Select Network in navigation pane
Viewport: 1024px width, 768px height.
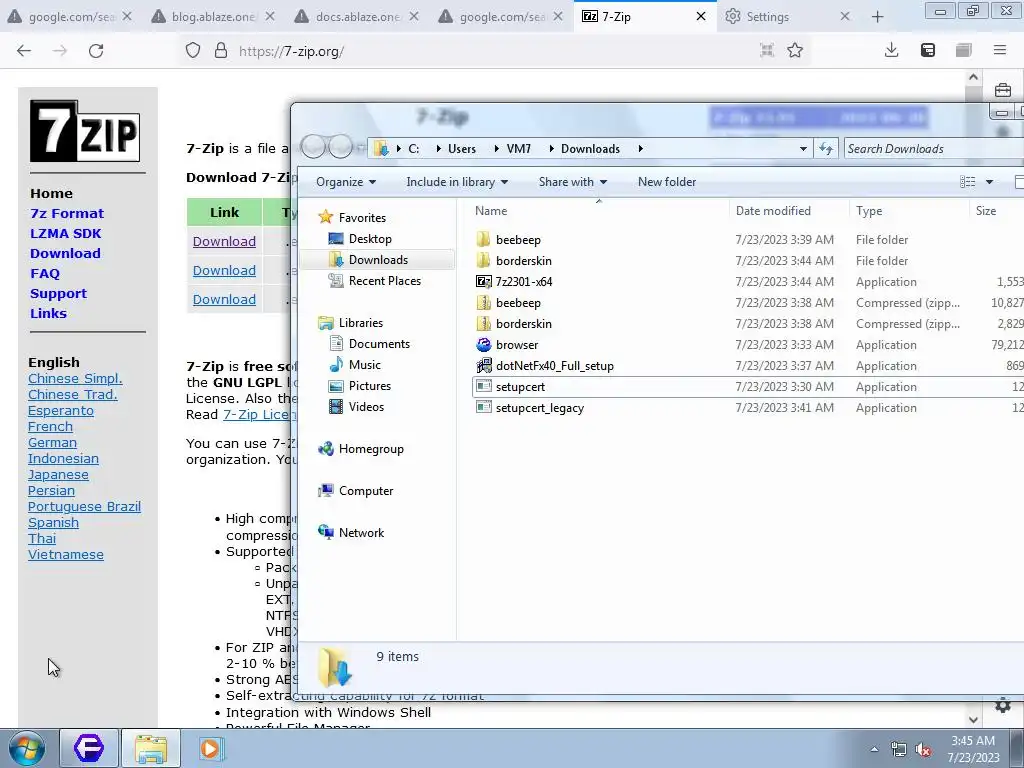361,533
